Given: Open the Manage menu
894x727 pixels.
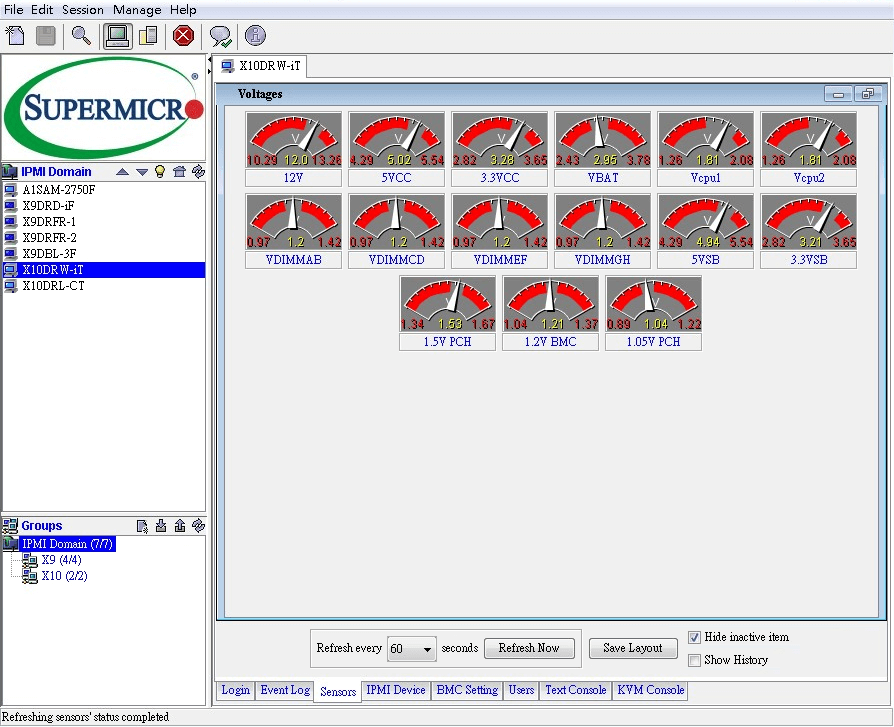Looking at the screenshot, I should pyautogui.click(x=137, y=9).
